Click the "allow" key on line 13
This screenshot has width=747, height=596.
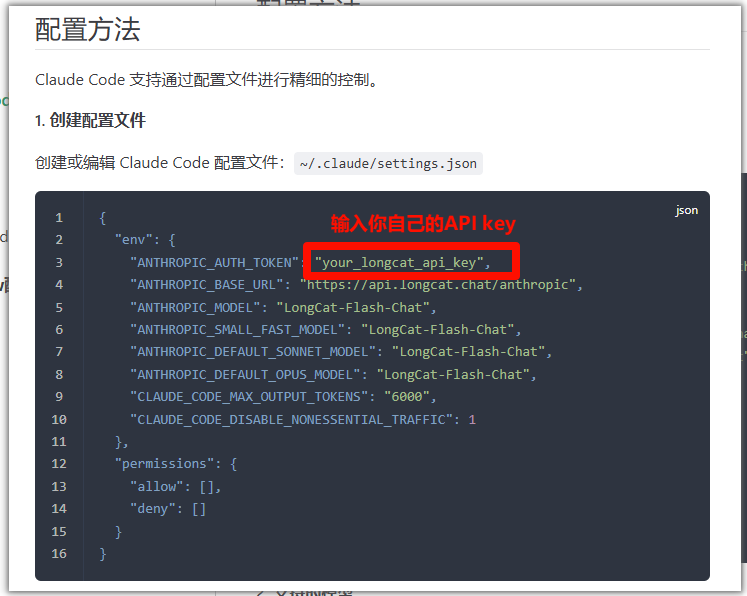coord(157,486)
